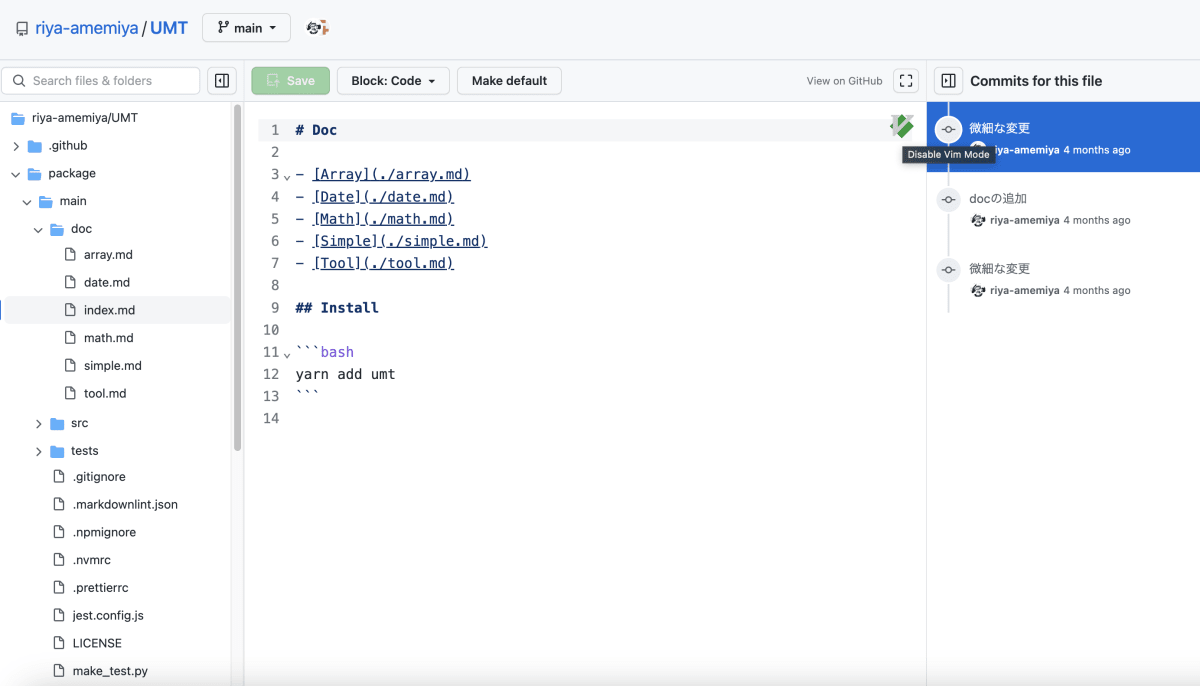Click the search magnifier icon in the file search
Viewport: 1200px width, 686px height.
pos(19,81)
